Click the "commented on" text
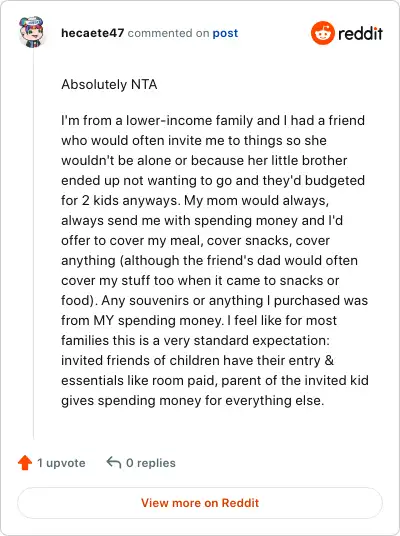Screen dimensions: 400x536 (168, 33)
